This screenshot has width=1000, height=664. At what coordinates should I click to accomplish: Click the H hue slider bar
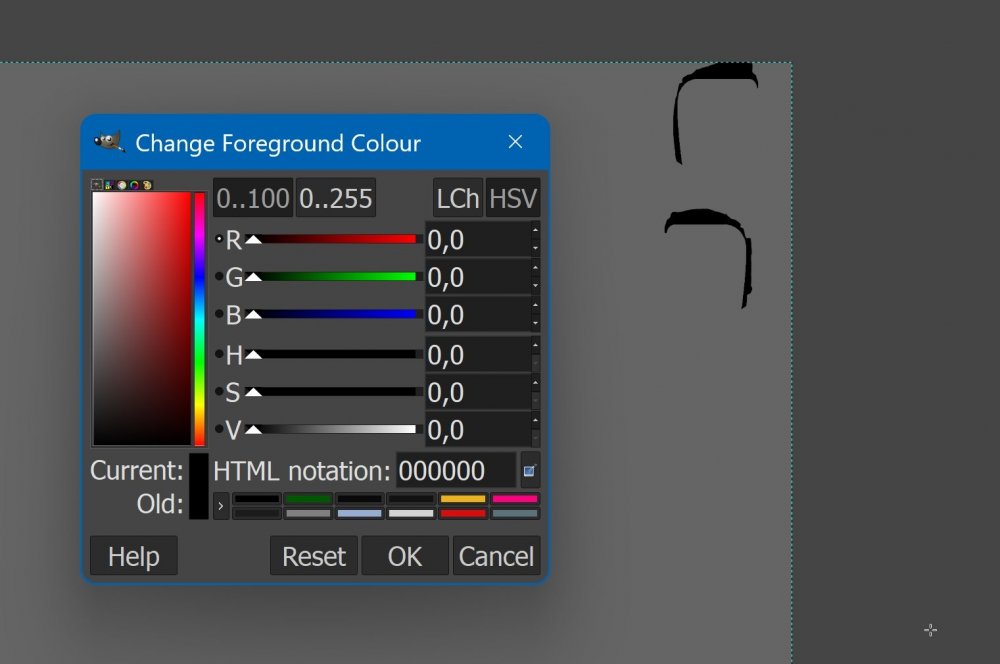[x=334, y=354]
